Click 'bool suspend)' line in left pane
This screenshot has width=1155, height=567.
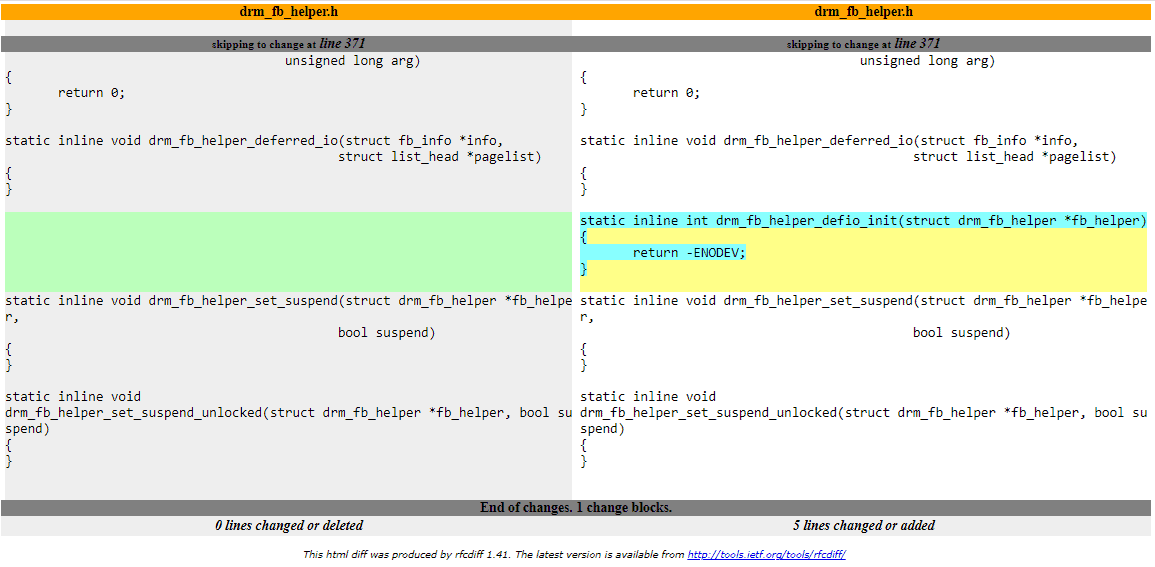click(x=386, y=333)
